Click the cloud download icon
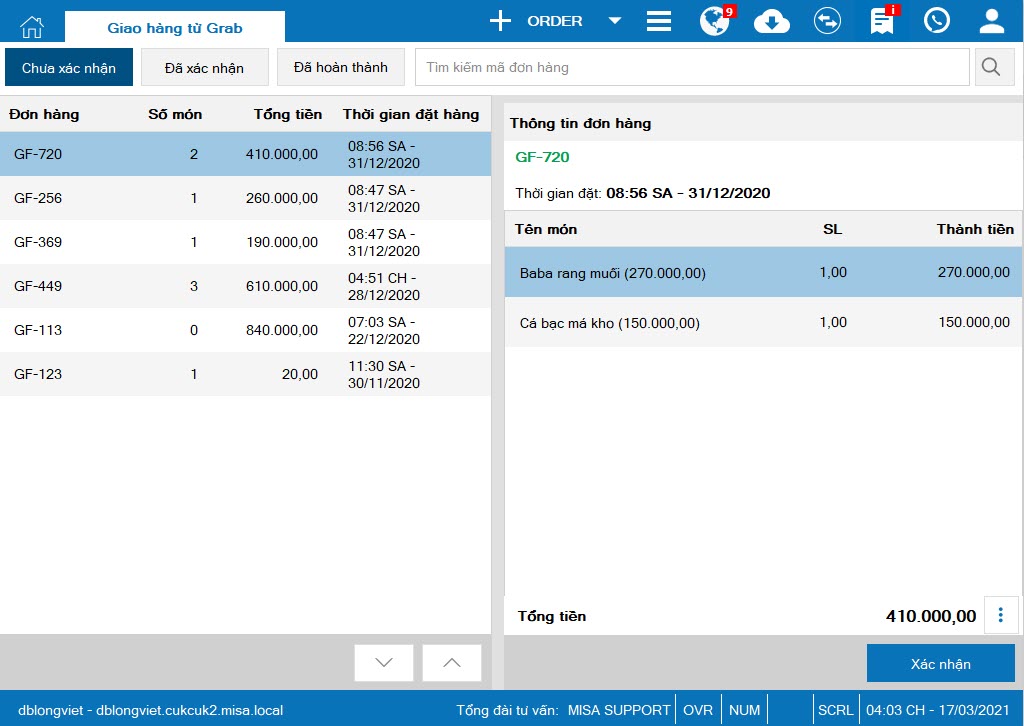 tap(772, 22)
